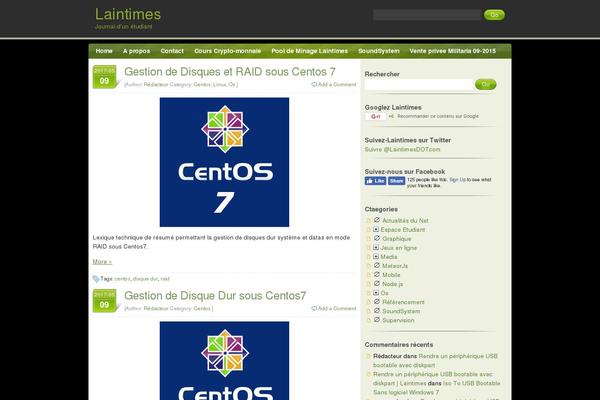Open MeteorJs category
600x400 pixels.
point(395,266)
